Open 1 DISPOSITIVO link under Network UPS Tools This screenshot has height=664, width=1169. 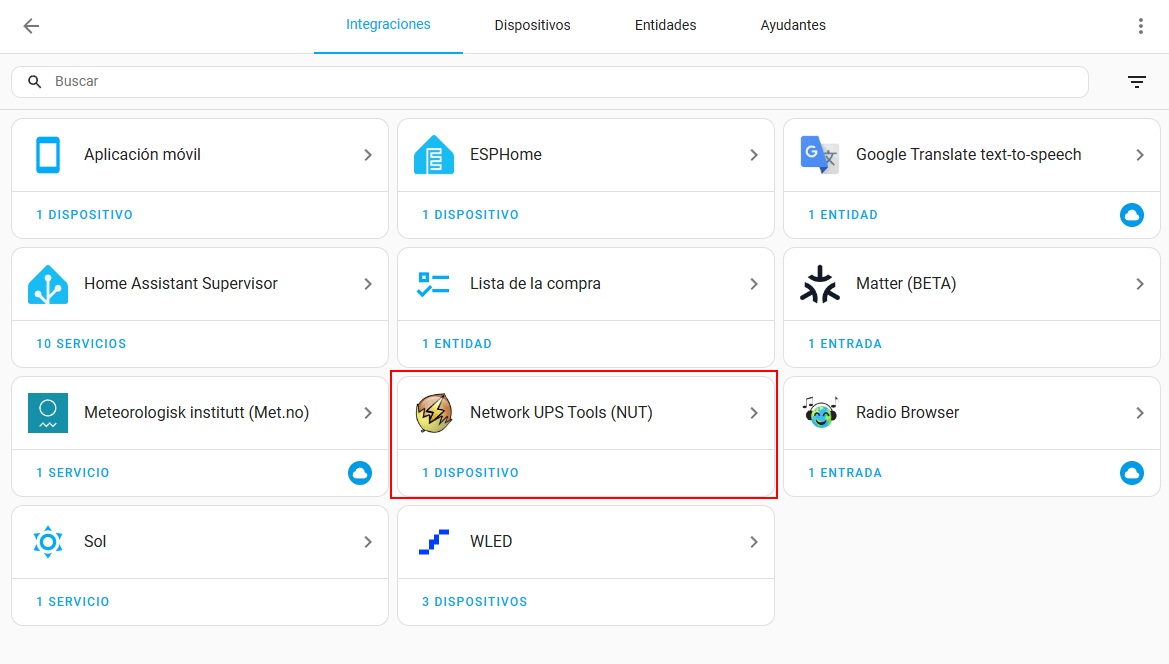[470, 472]
